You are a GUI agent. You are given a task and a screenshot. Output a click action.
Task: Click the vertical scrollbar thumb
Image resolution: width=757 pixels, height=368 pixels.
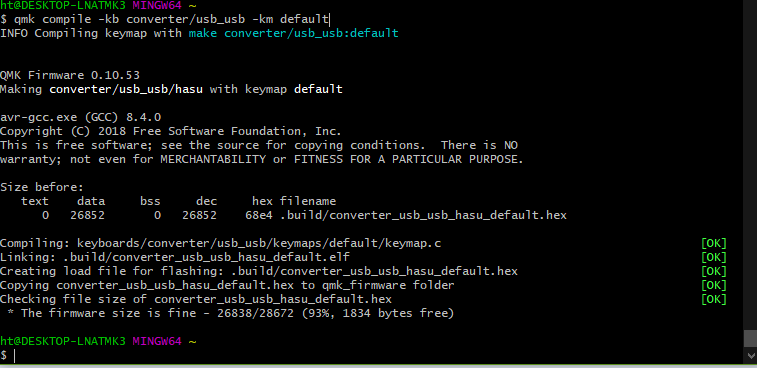[751, 338]
